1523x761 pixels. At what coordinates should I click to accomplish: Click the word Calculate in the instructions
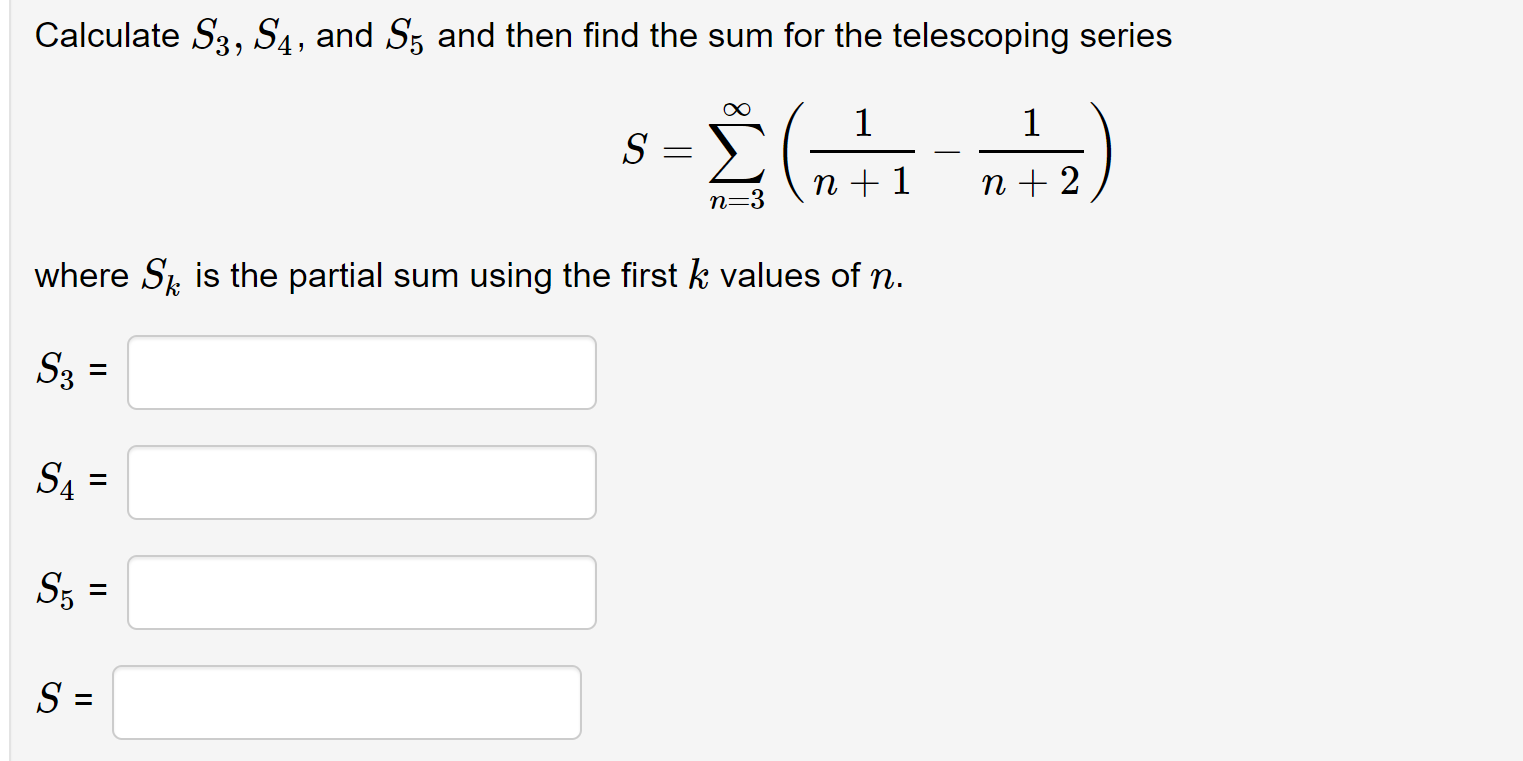pos(107,36)
